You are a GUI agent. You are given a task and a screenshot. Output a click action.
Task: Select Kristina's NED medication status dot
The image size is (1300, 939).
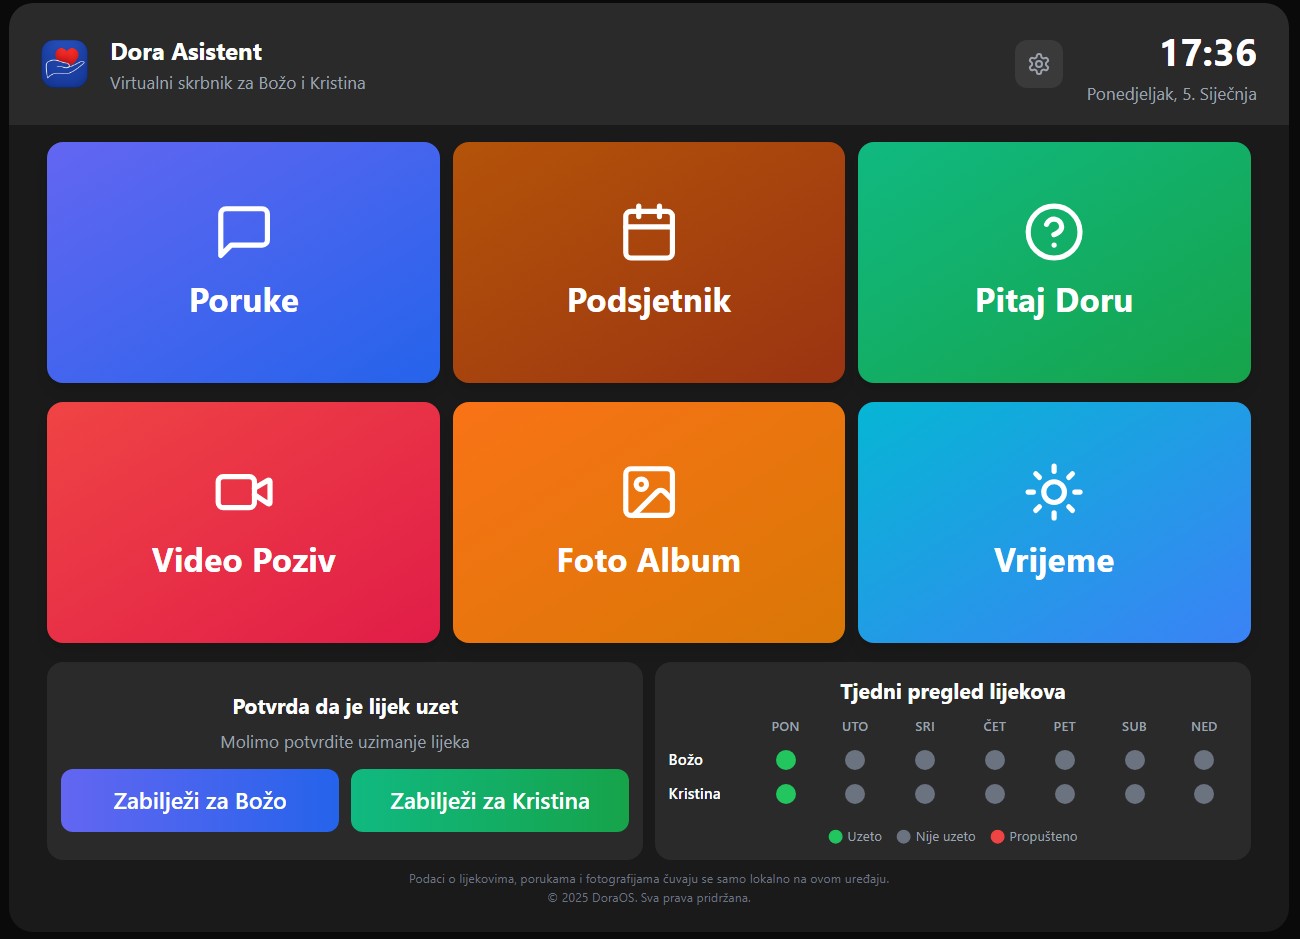(1204, 794)
